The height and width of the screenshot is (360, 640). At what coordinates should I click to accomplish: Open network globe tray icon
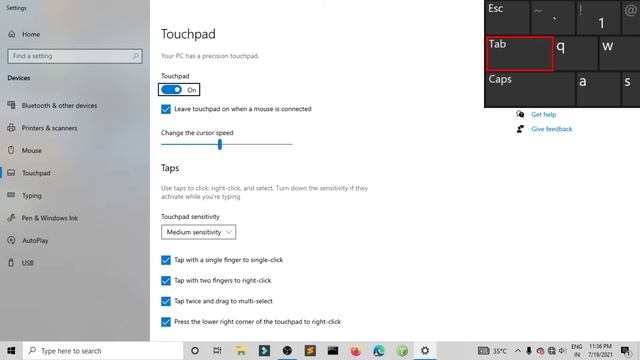click(551, 351)
